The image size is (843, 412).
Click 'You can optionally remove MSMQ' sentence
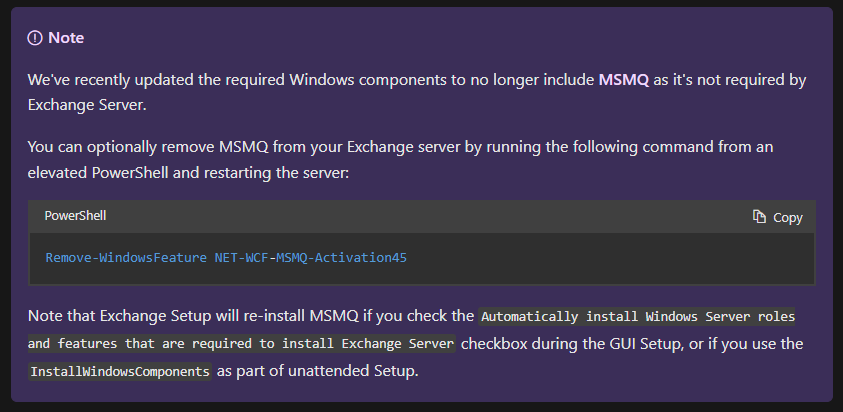point(148,147)
